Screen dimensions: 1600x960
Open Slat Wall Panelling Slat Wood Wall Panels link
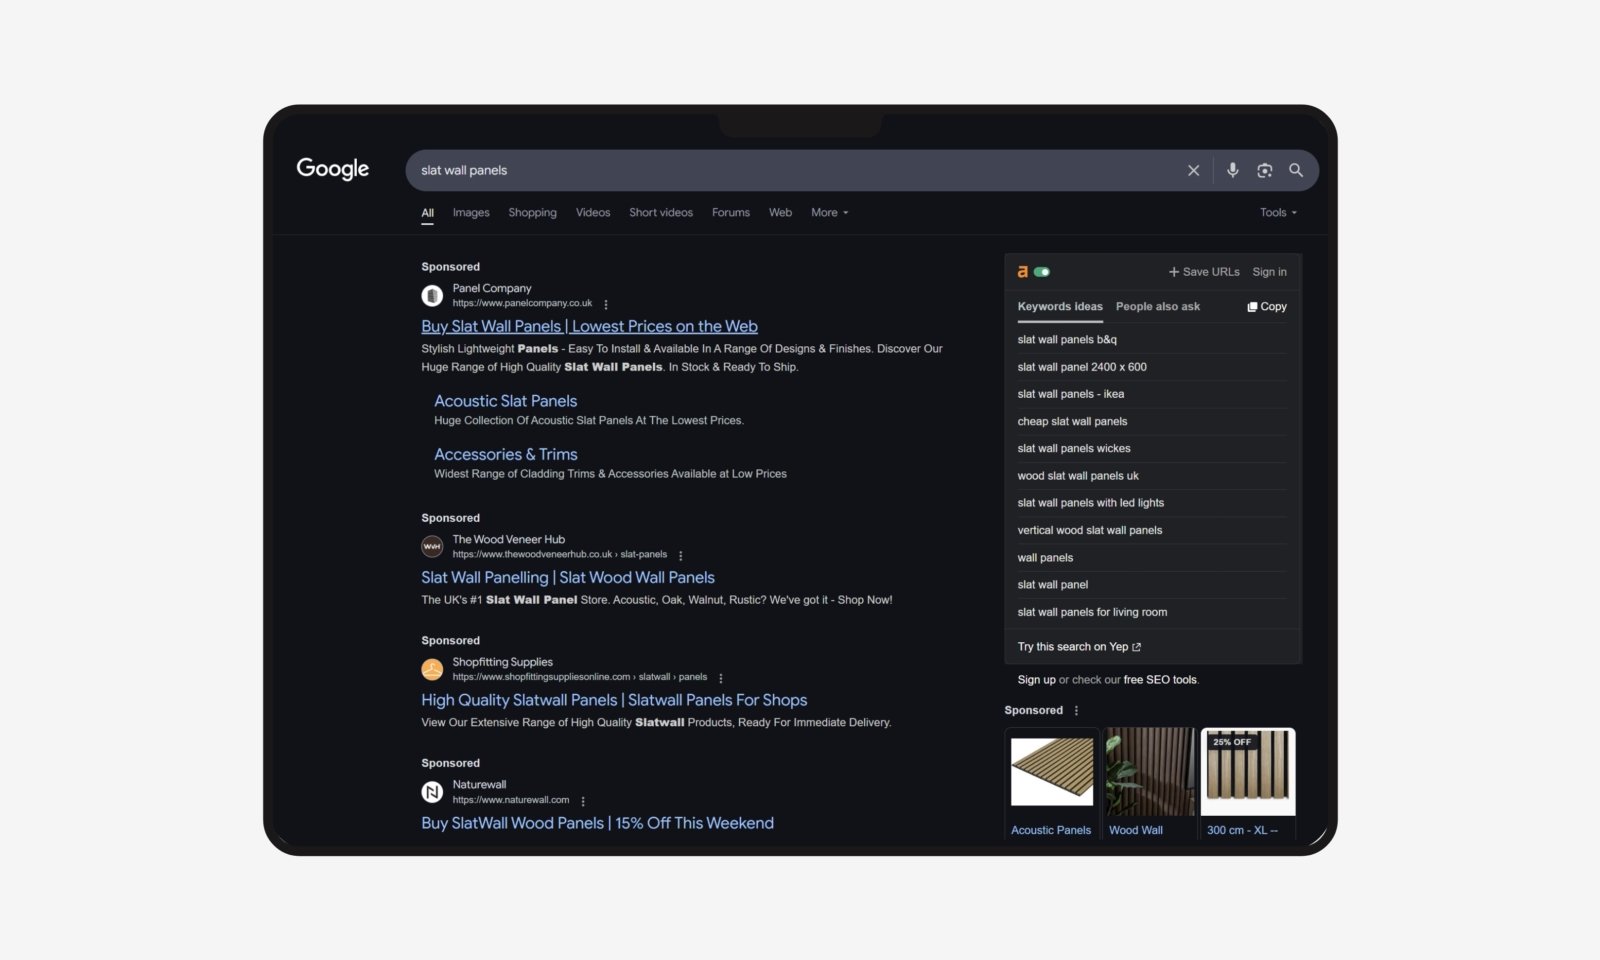(568, 578)
